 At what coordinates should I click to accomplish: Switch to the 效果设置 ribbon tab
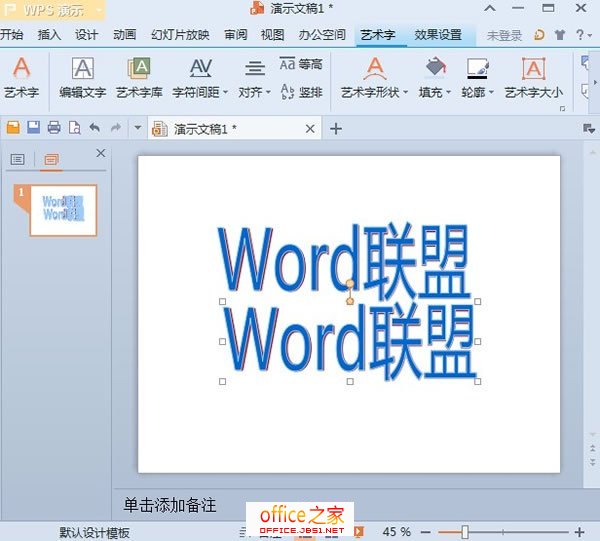(x=438, y=35)
